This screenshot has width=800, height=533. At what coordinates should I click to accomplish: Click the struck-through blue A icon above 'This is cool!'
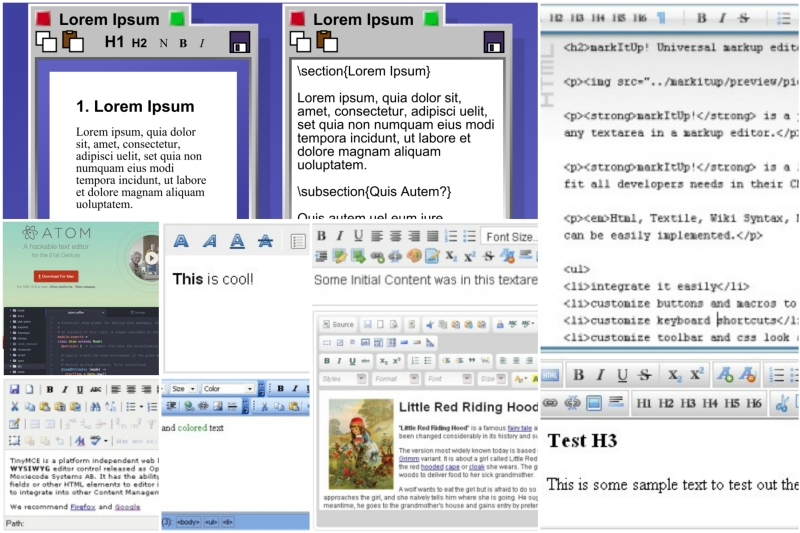(265, 241)
